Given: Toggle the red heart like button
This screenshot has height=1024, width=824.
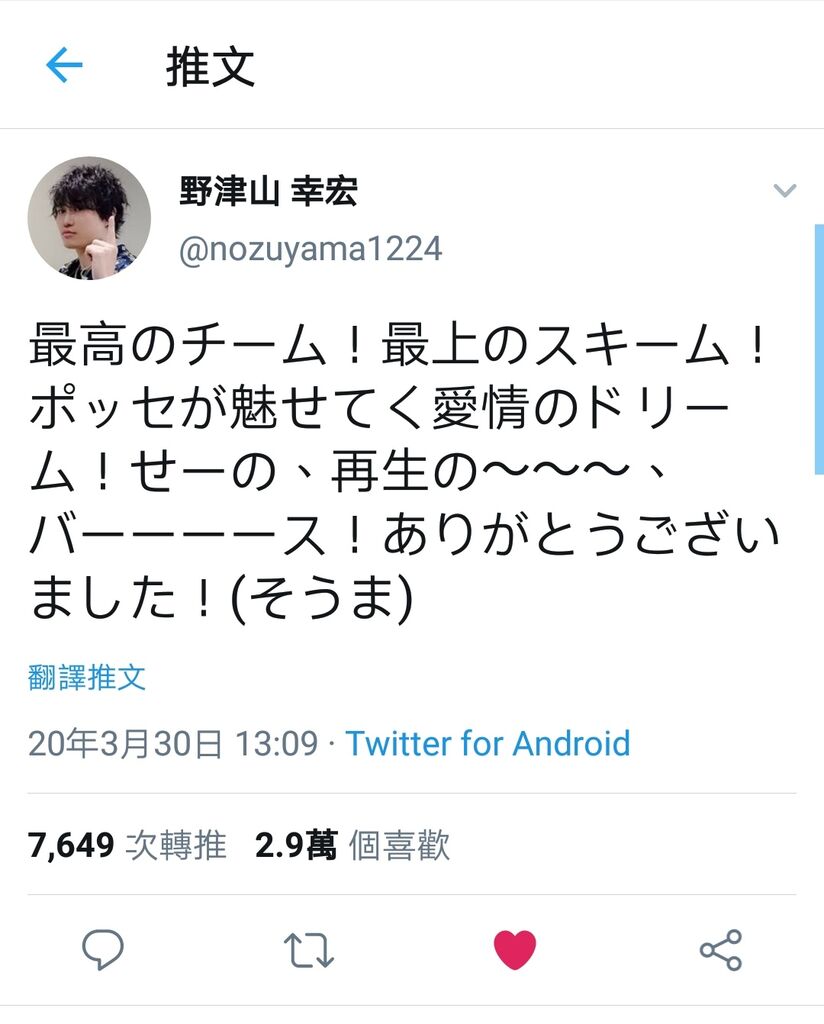Looking at the screenshot, I should pyautogui.click(x=515, y=950).
